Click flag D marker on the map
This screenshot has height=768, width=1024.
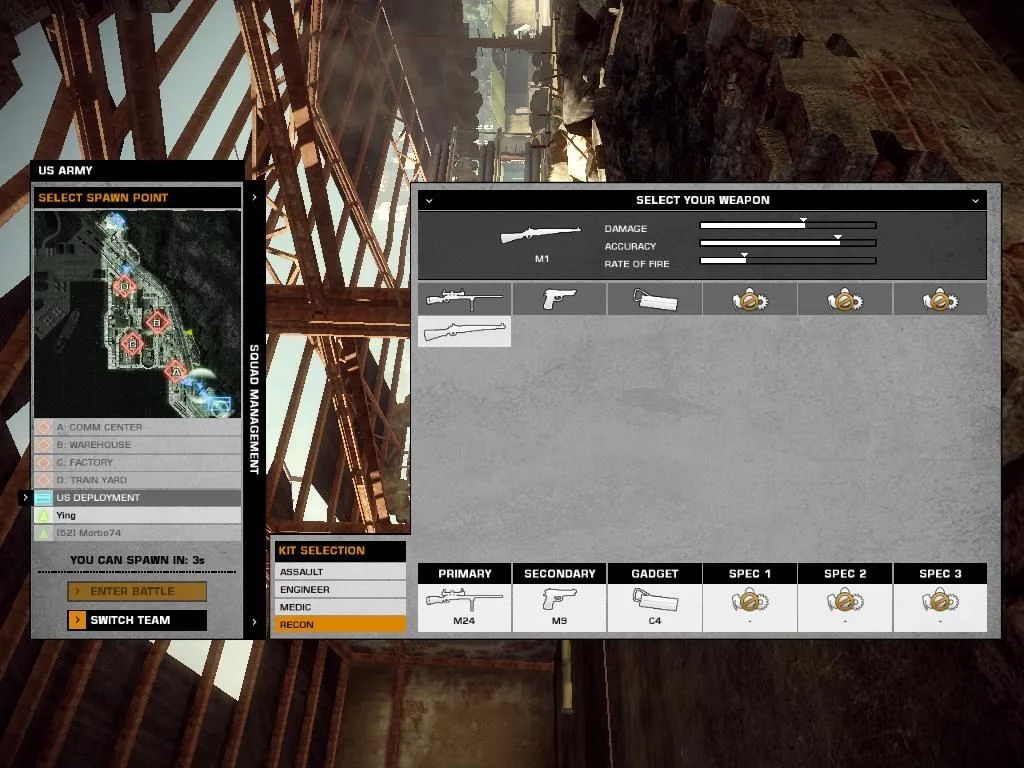coord(125,286)
